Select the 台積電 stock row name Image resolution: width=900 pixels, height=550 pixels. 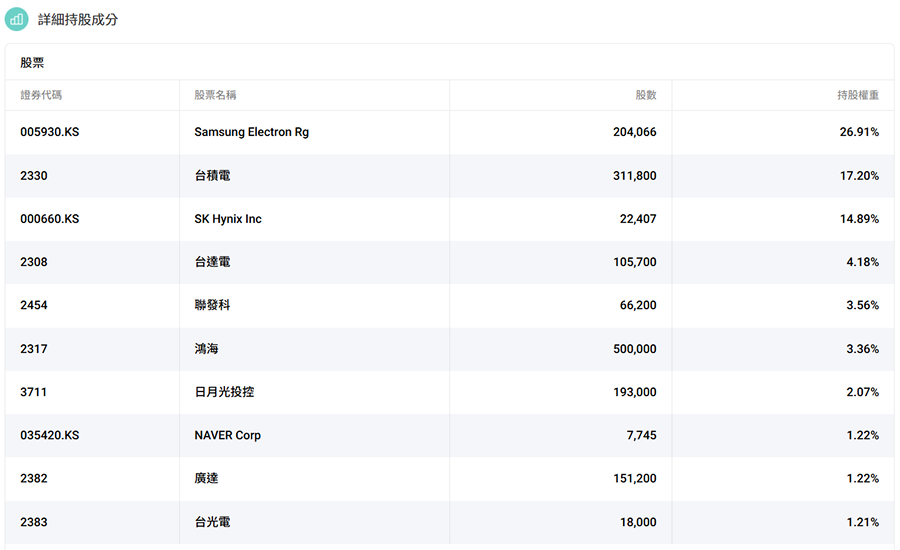(x=212, y=176)
